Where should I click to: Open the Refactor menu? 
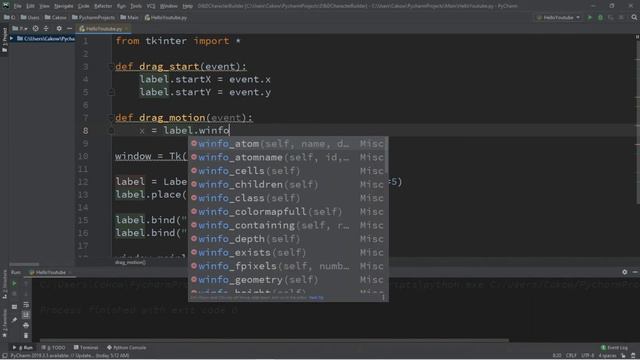(x=103, y=6)
